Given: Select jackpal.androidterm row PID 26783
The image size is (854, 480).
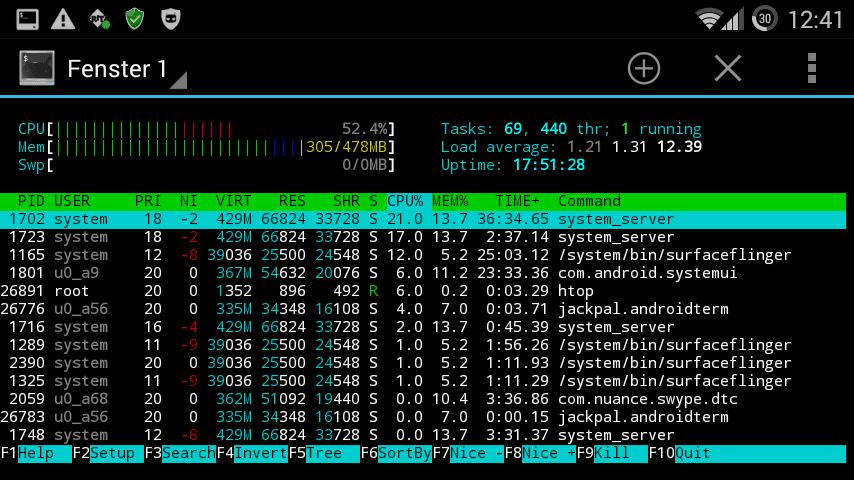Looking at the screenshot, I should tap(423, 417).
